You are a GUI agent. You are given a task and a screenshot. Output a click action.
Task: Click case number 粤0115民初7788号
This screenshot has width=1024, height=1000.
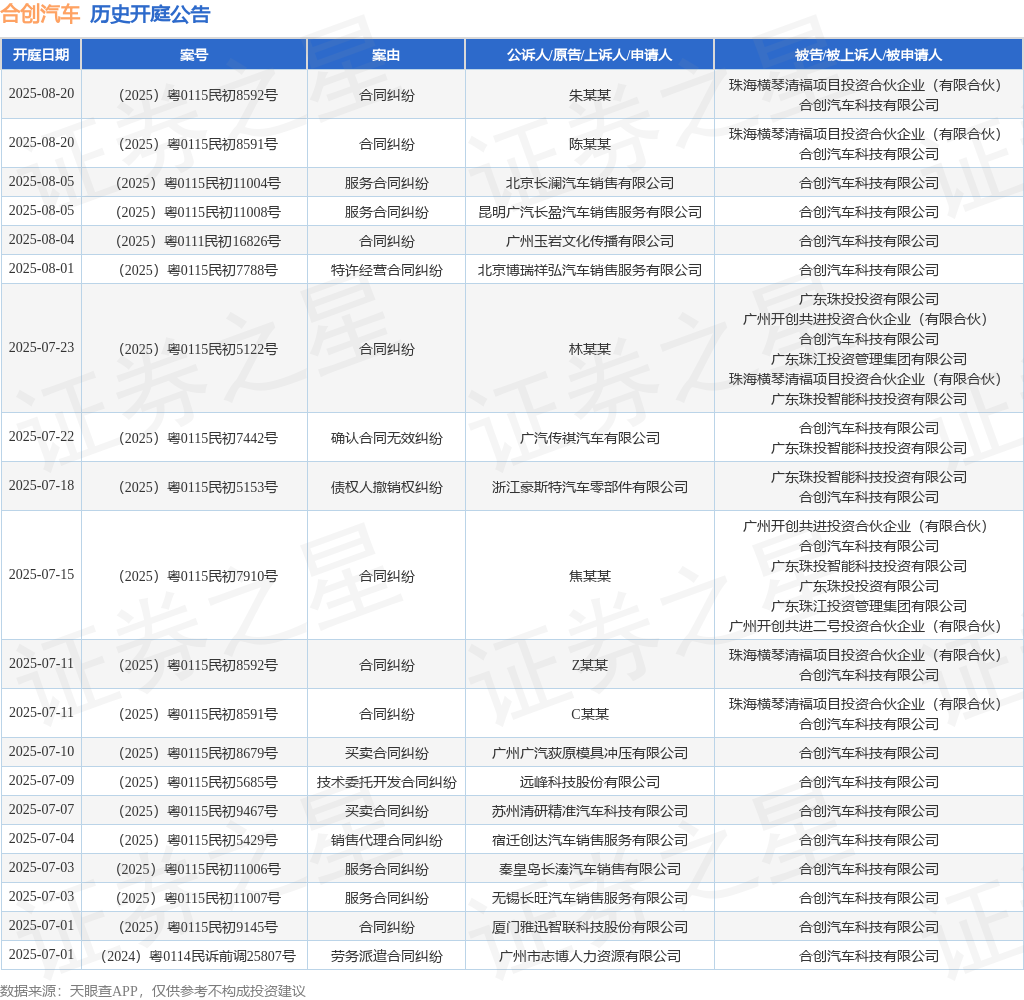[x=198, y=270]
